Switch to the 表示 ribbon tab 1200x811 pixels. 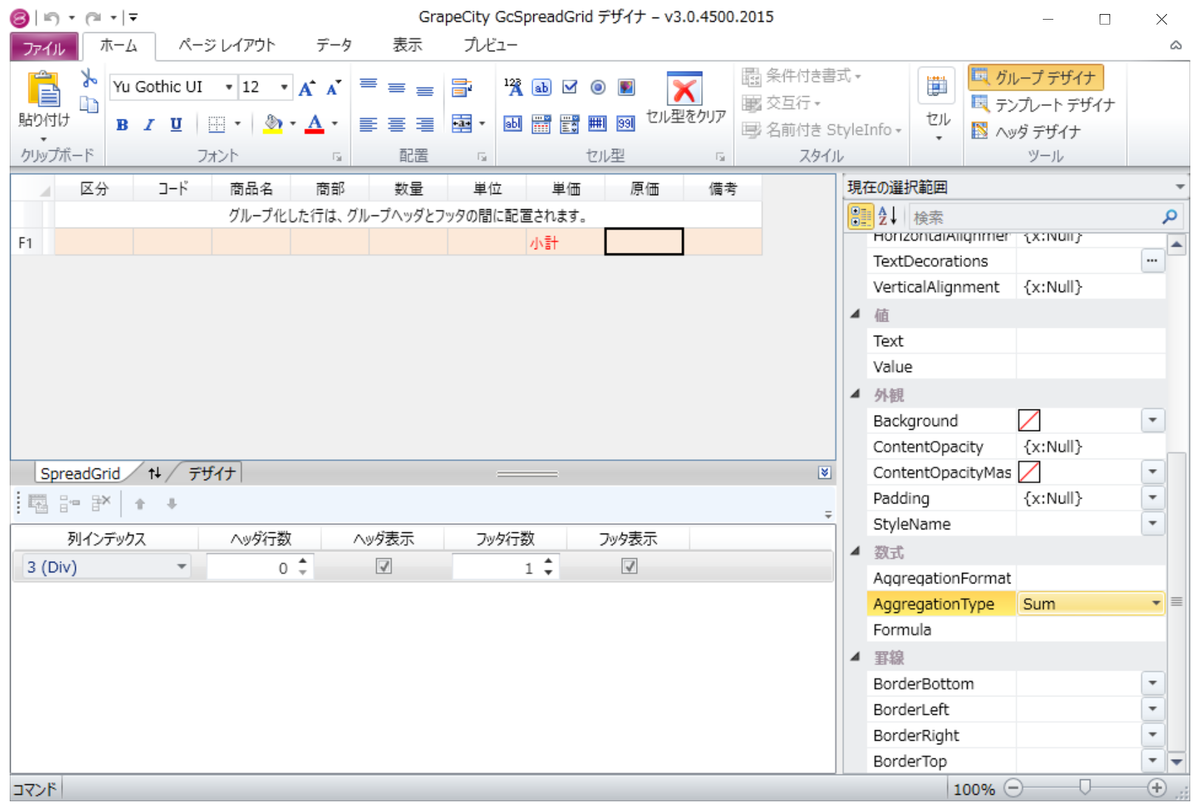click(x=407, y=46)
